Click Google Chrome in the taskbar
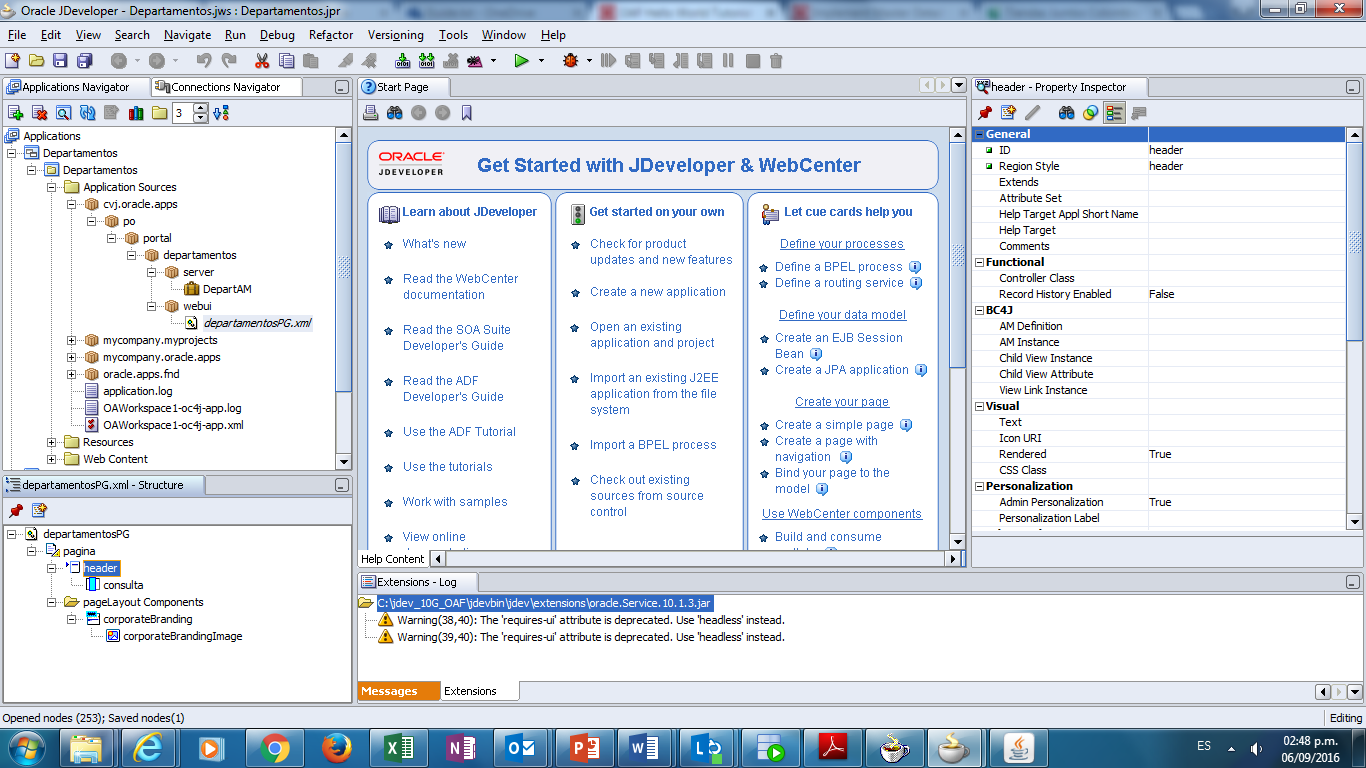This screenshot has height=768, width=1366. tap(275, 747)
